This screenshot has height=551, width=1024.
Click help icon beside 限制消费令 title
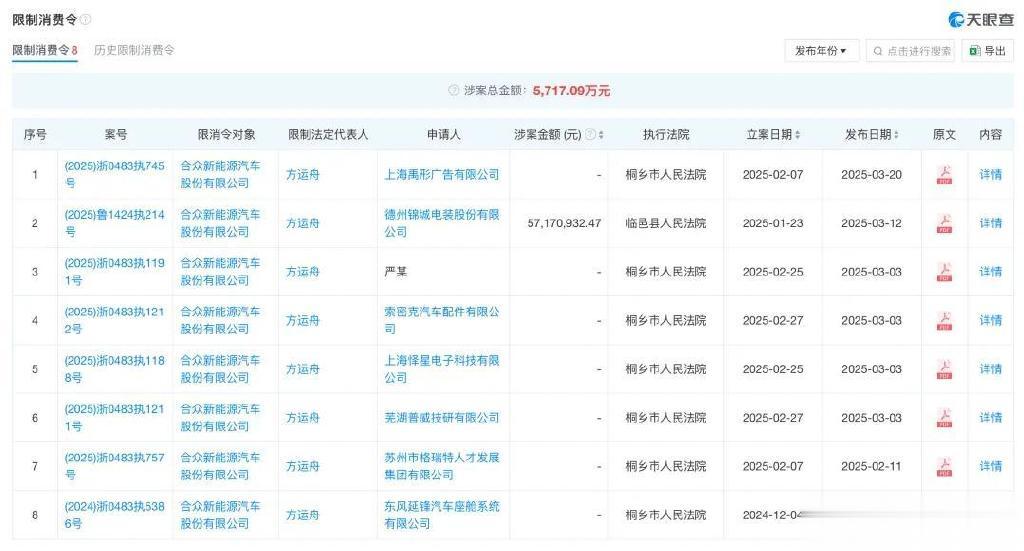(x=86, y=20)
